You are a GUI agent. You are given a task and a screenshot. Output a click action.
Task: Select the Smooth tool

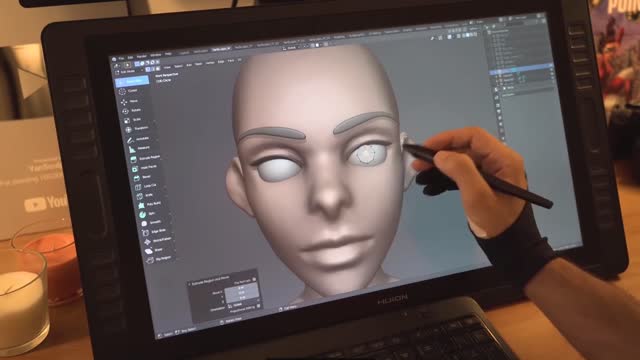coord(151,223)
